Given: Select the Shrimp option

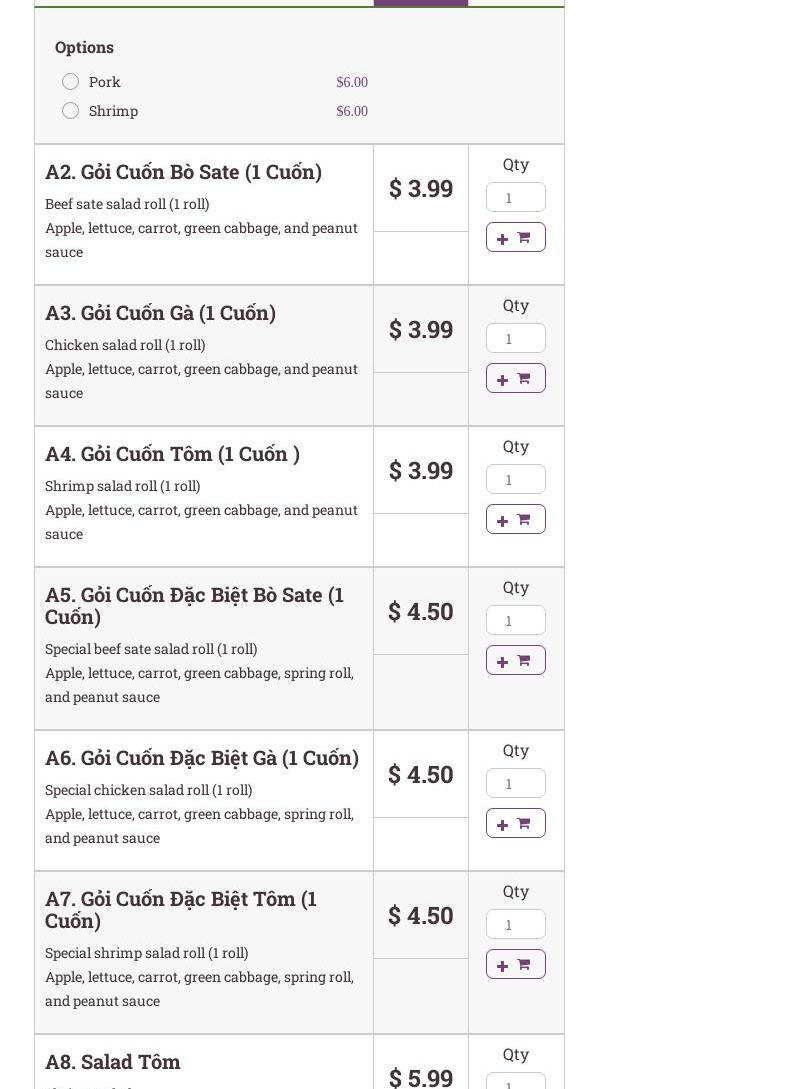Looking at the screenshot, I should point(71,111).
